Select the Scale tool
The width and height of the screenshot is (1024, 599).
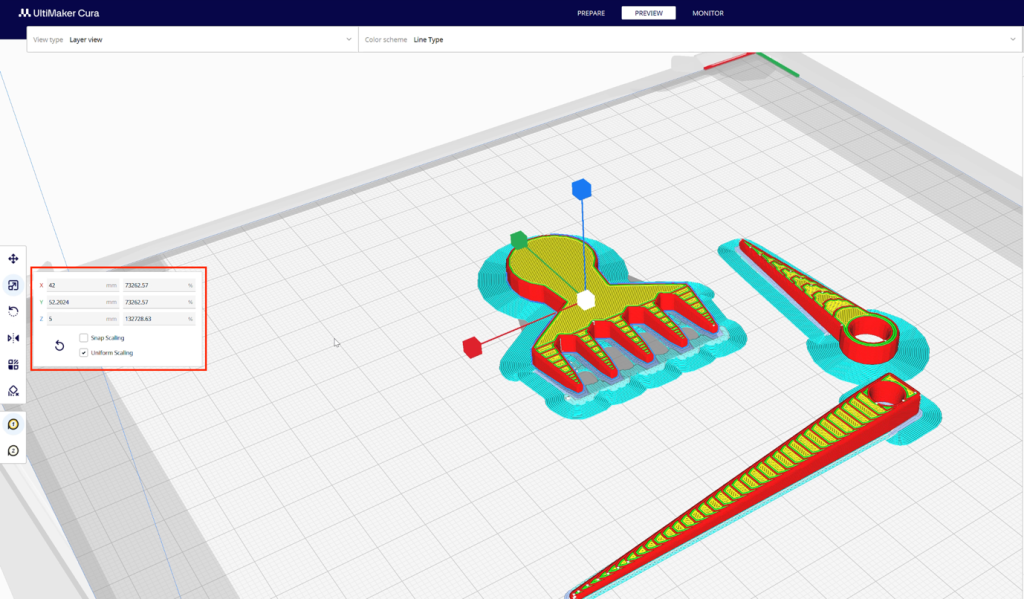[13, 285]
